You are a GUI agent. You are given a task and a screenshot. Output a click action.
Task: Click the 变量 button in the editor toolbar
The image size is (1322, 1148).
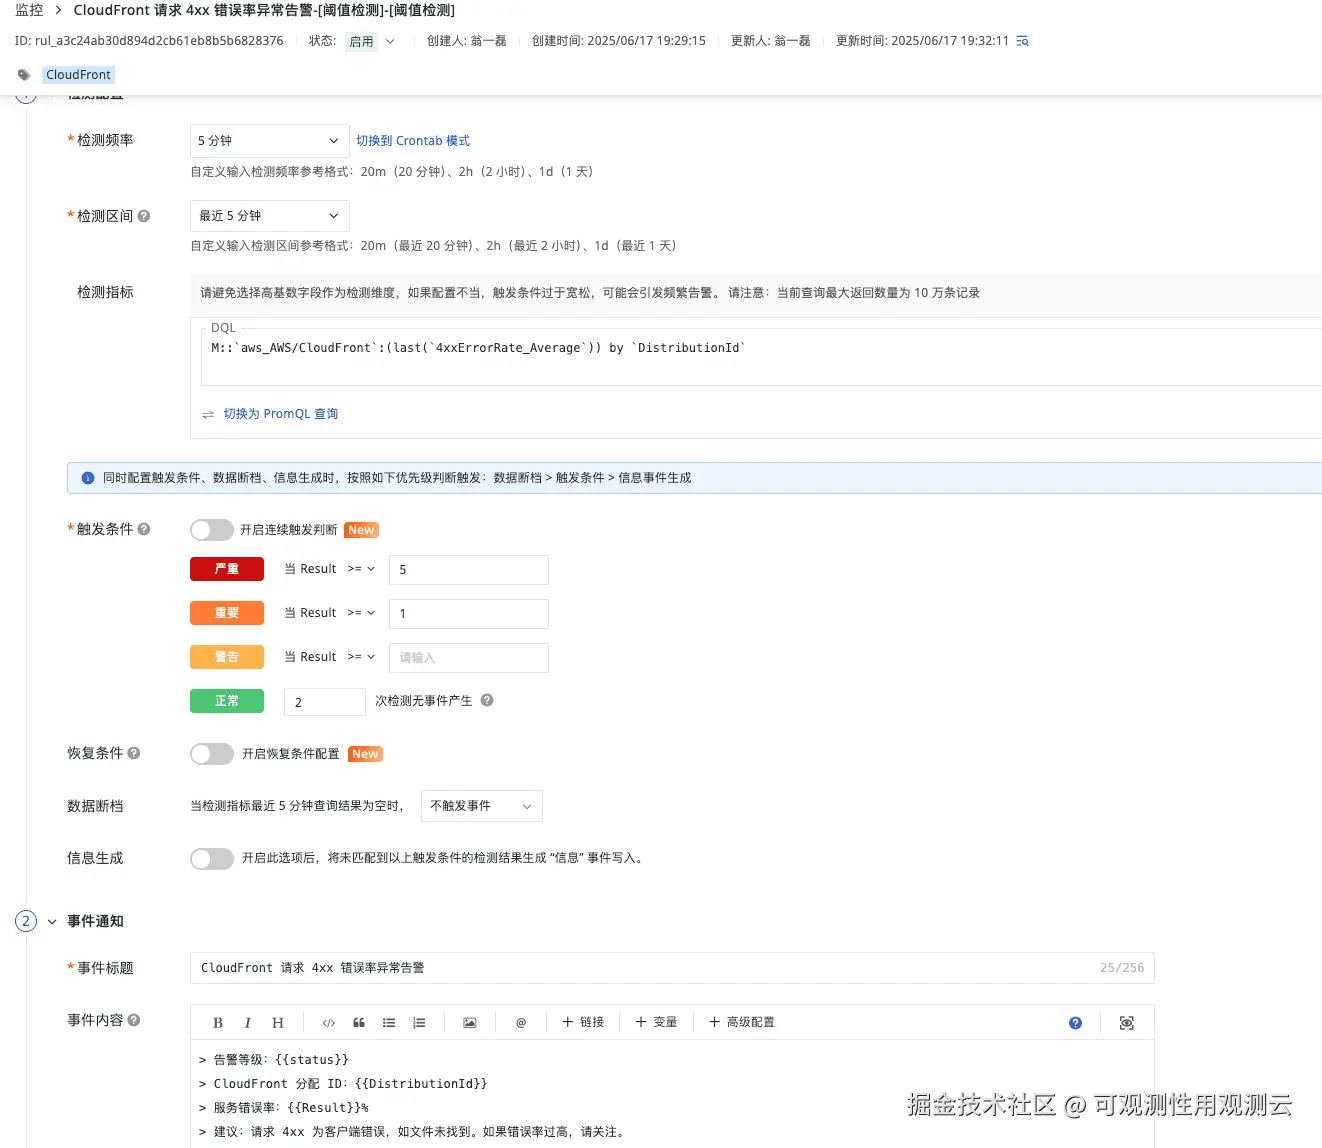pos(656,1022)
